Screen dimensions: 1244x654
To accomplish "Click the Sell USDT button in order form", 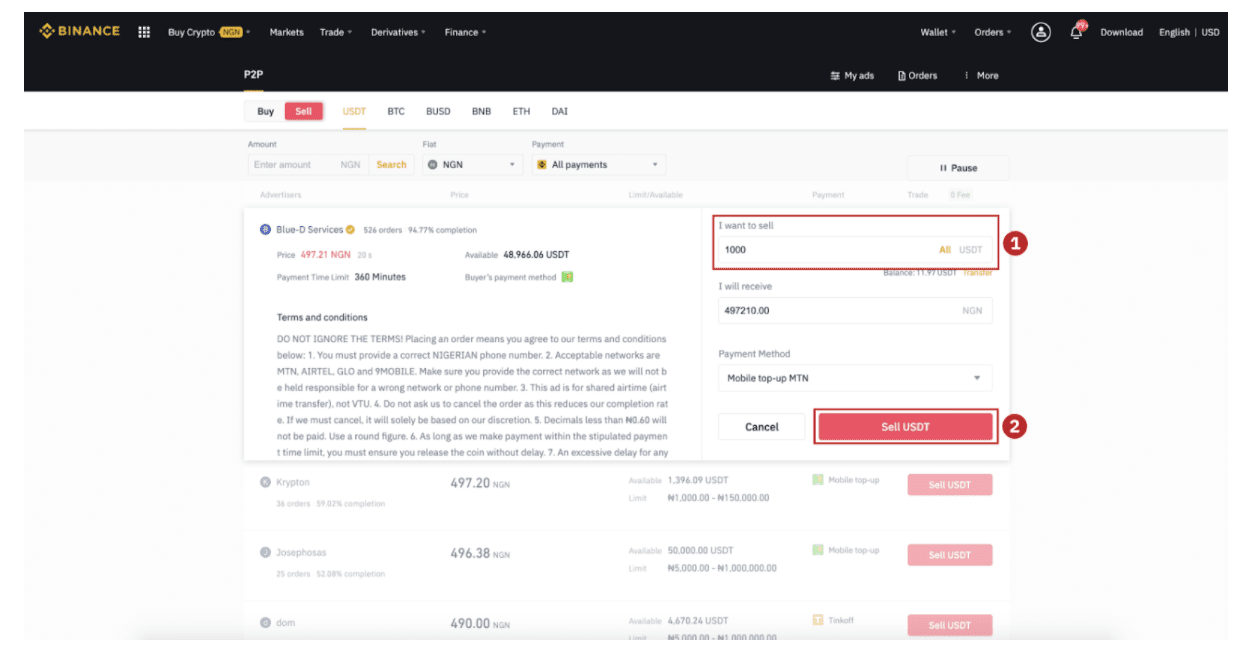I will click(905, 427).
